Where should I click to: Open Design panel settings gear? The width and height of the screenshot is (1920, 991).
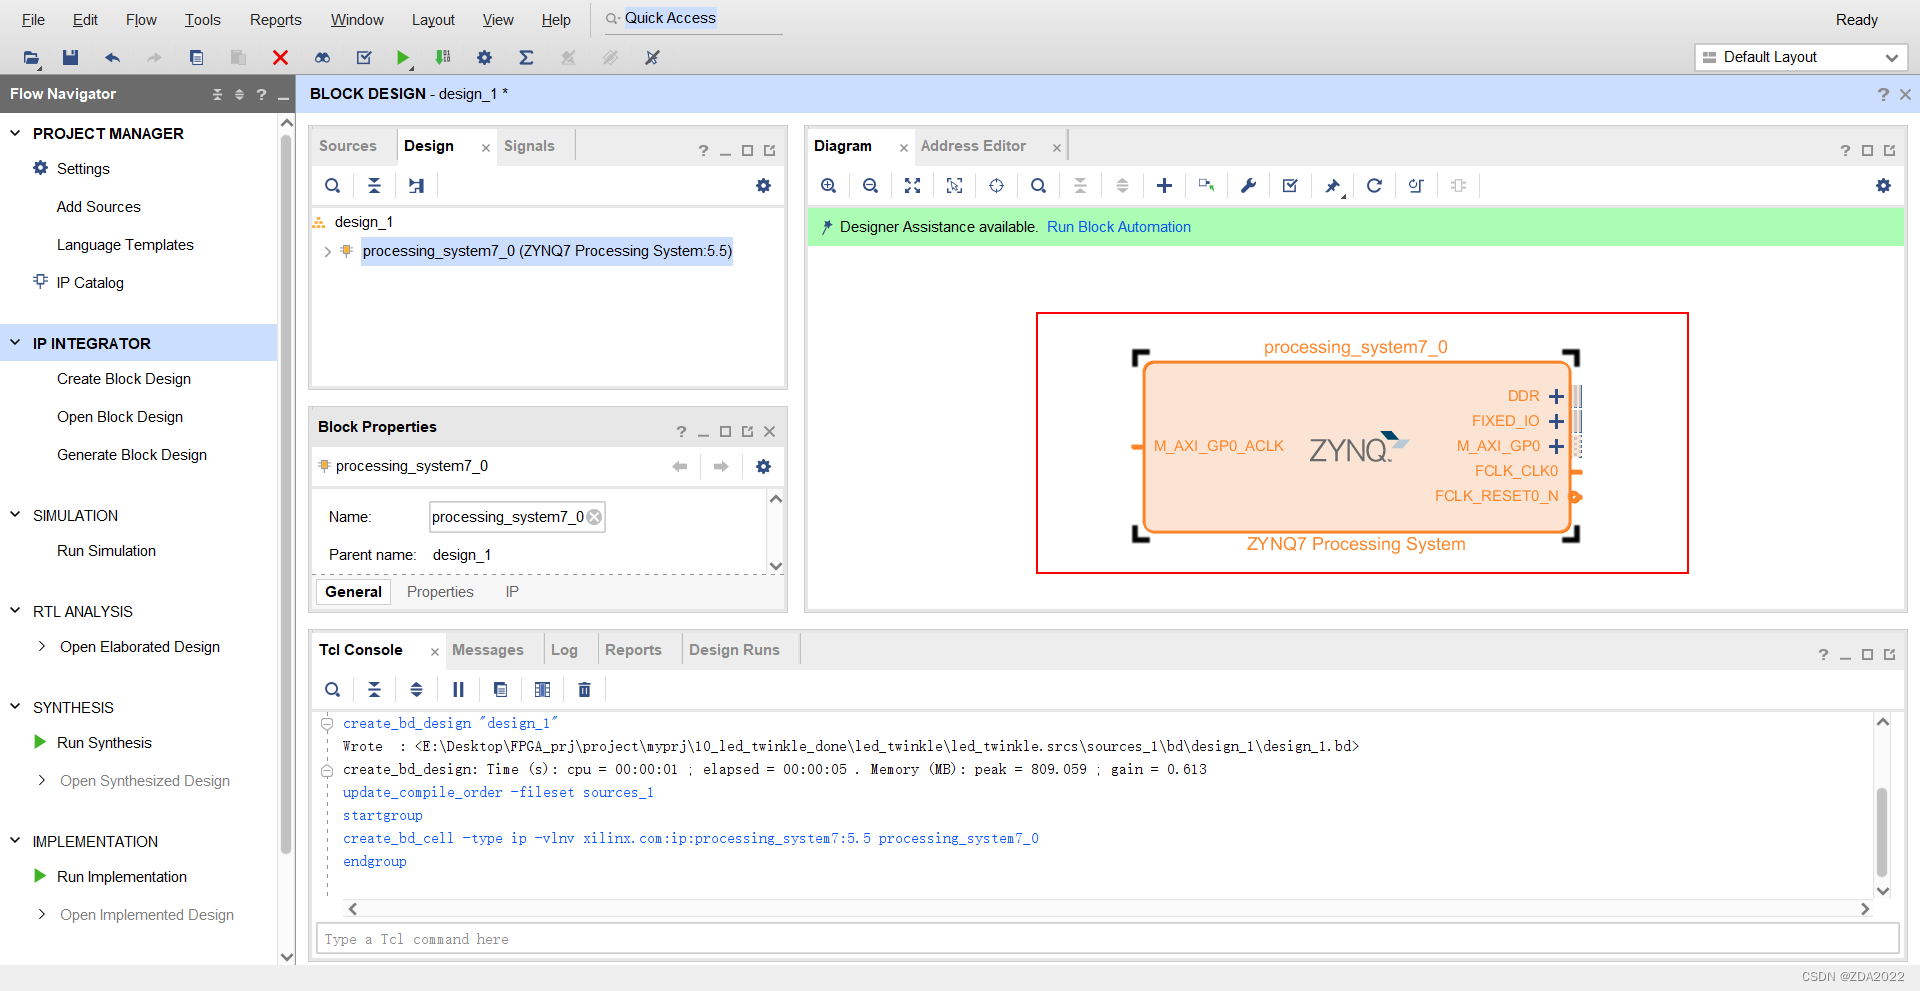(x=763, y=186)
